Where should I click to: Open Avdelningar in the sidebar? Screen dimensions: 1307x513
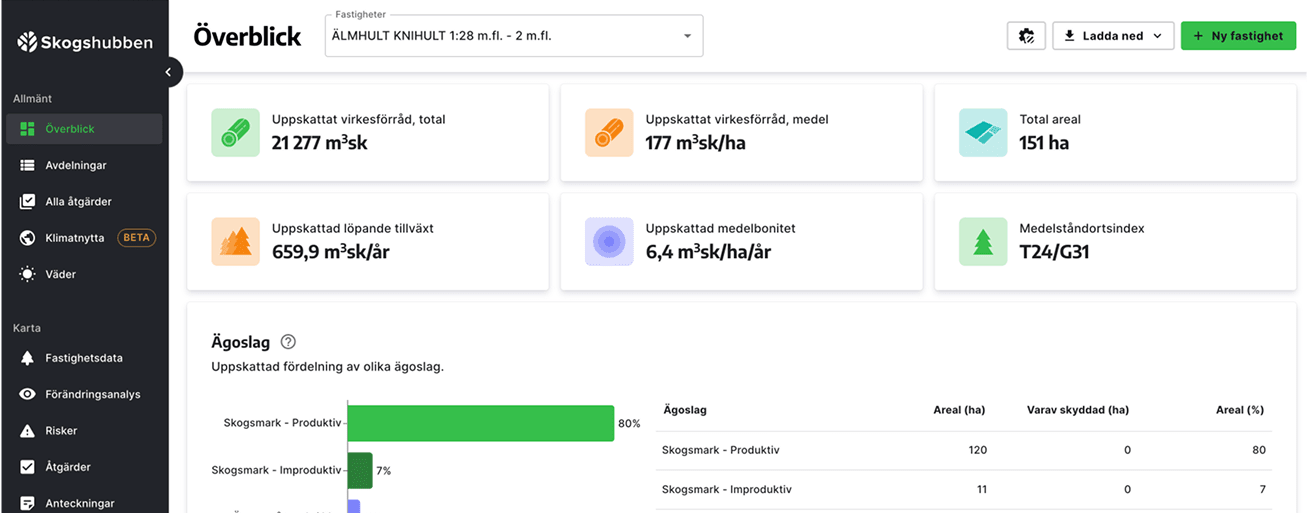76,165
